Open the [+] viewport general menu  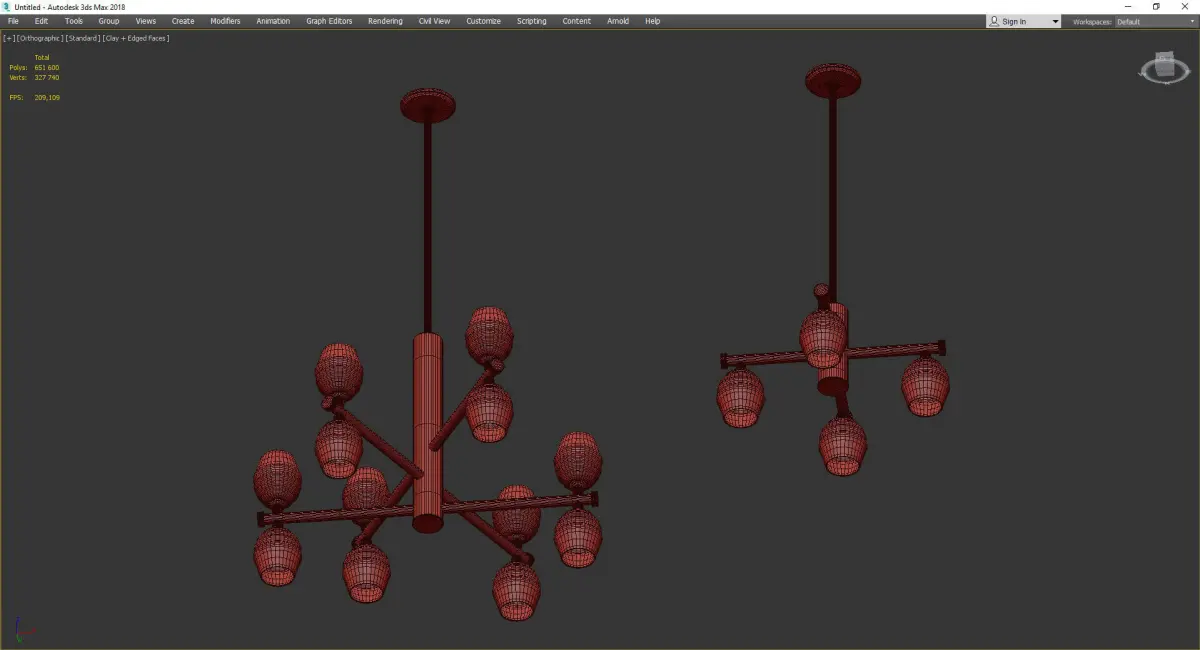(x=9, y=38)
